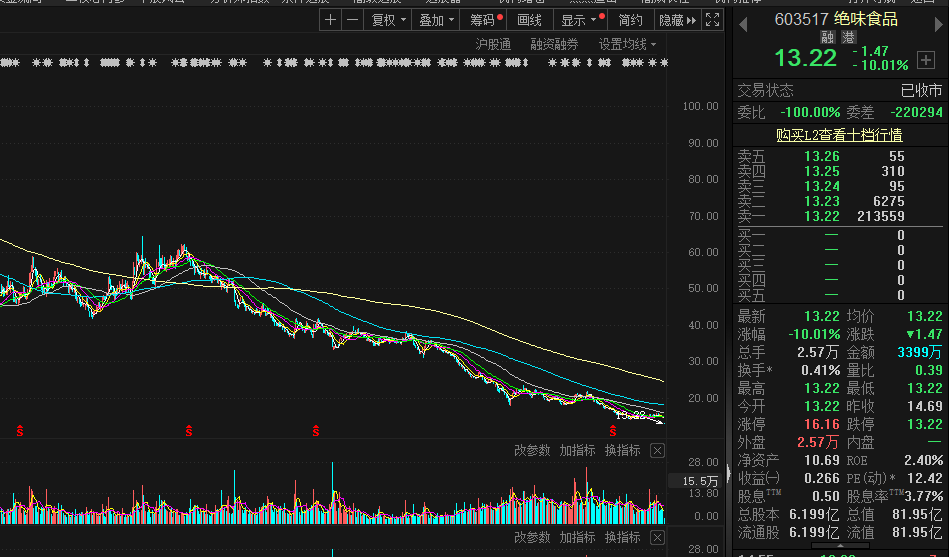Click the 融 margin trading badge

pos(828,37)
